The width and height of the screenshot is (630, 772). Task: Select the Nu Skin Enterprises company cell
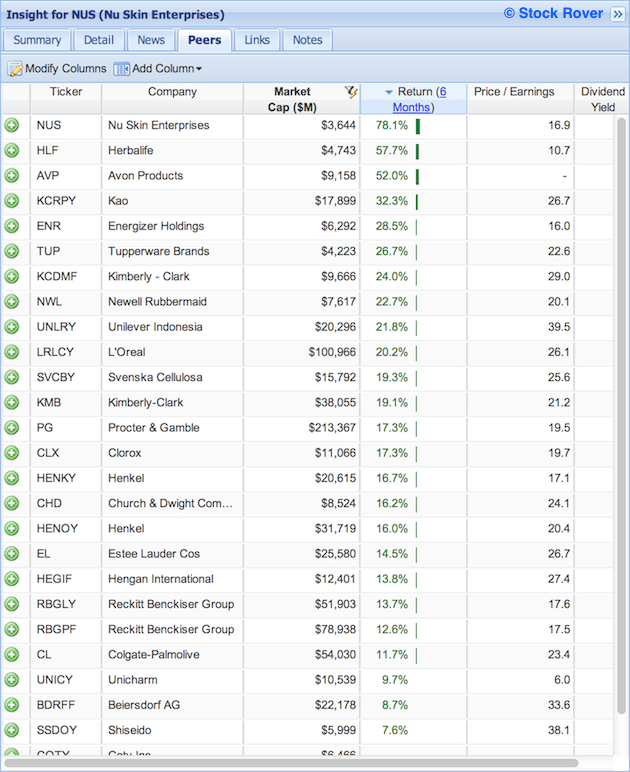click(x=172, y=125)
